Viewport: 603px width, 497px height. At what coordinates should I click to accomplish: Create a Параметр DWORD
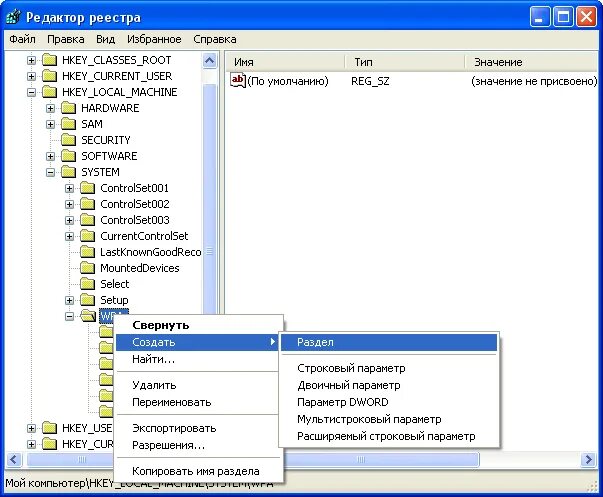click(389, 402)
